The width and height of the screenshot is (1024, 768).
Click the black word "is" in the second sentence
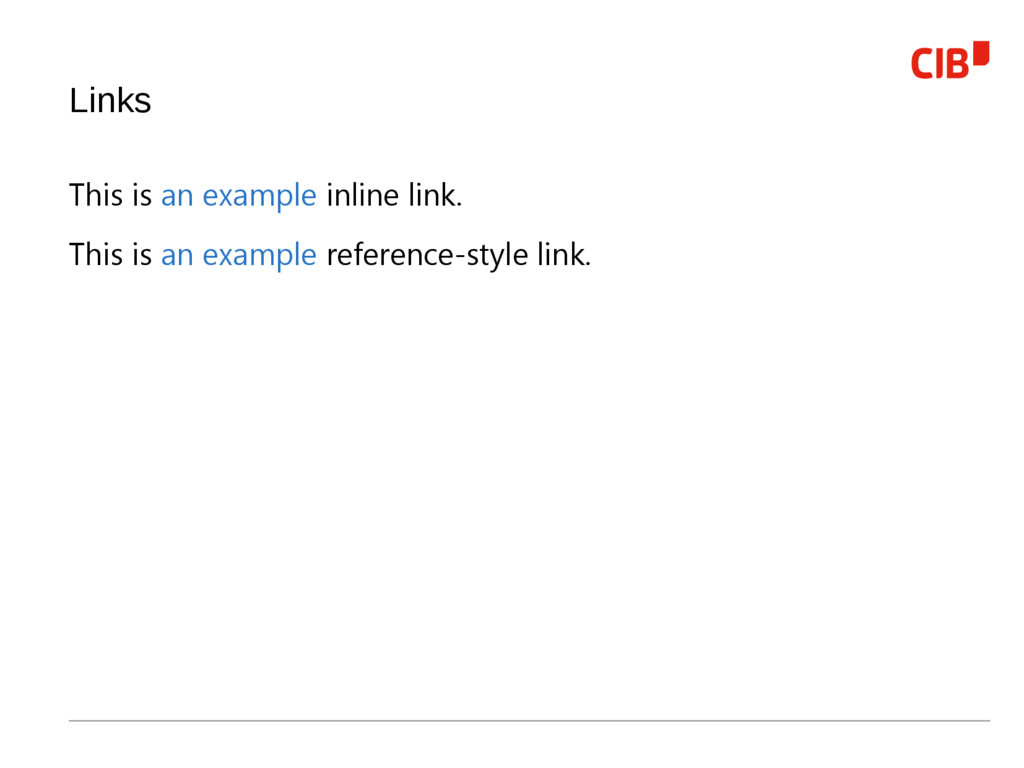coord(142,255)
